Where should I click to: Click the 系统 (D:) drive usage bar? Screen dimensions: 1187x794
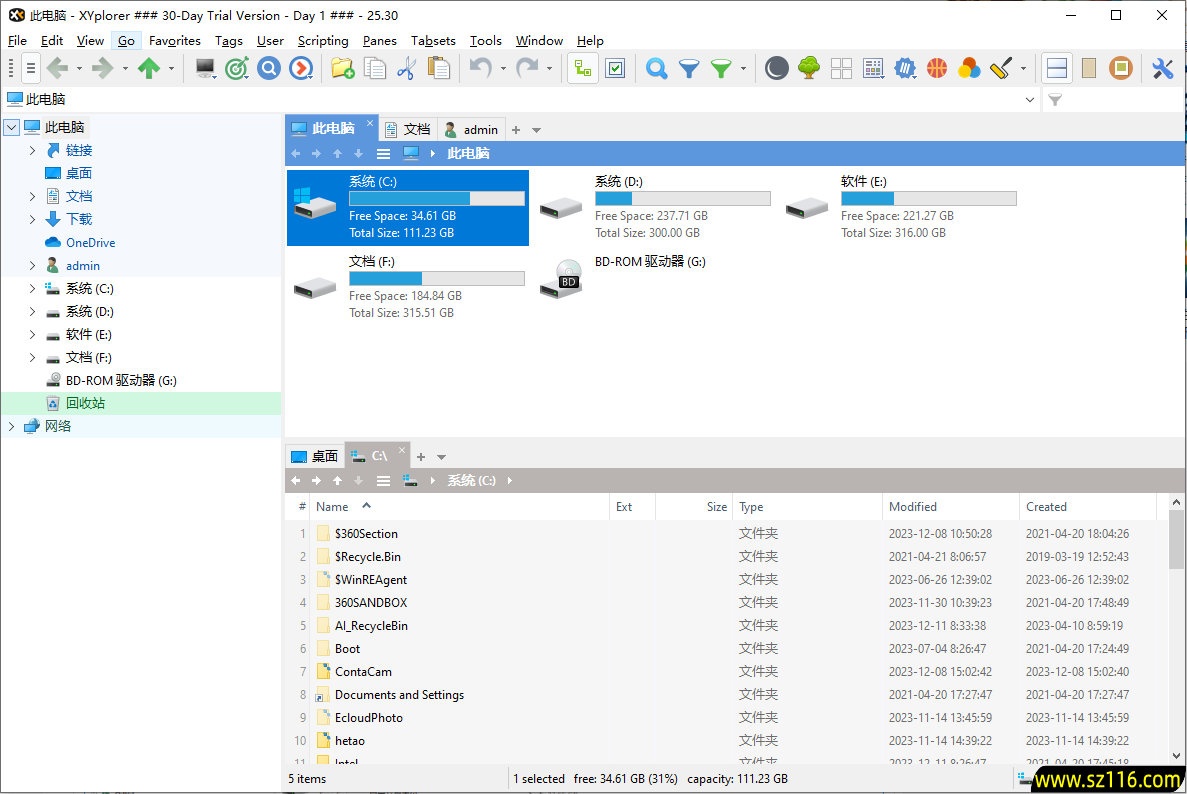coord(682,199)
